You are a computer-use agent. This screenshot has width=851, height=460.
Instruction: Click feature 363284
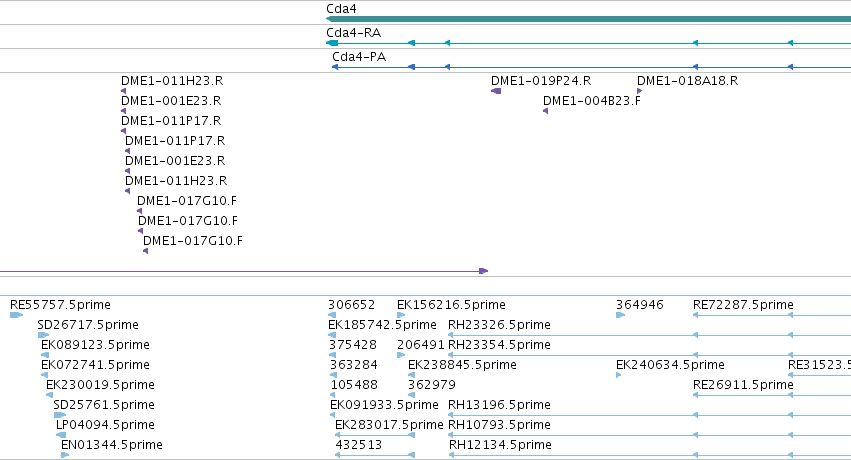[354, 365]
